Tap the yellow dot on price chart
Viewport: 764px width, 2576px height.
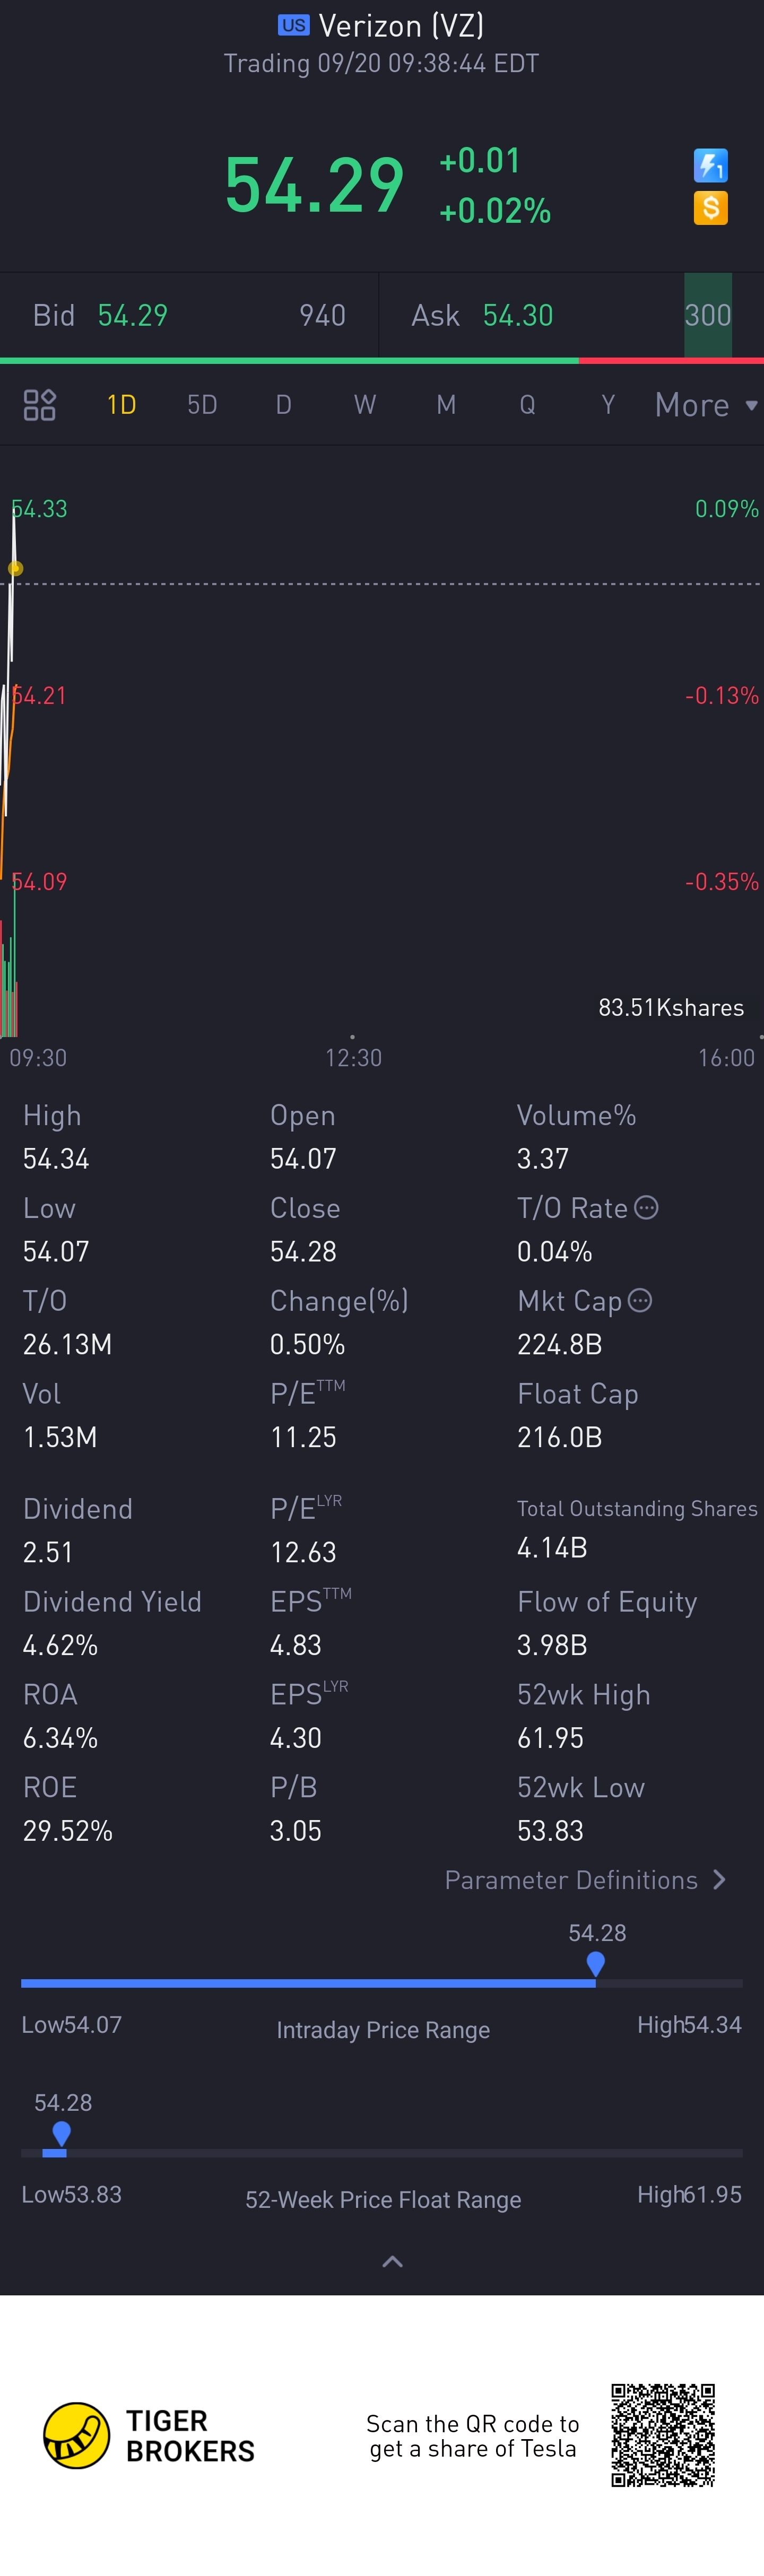pyautogui.click(x=15, y=569)
